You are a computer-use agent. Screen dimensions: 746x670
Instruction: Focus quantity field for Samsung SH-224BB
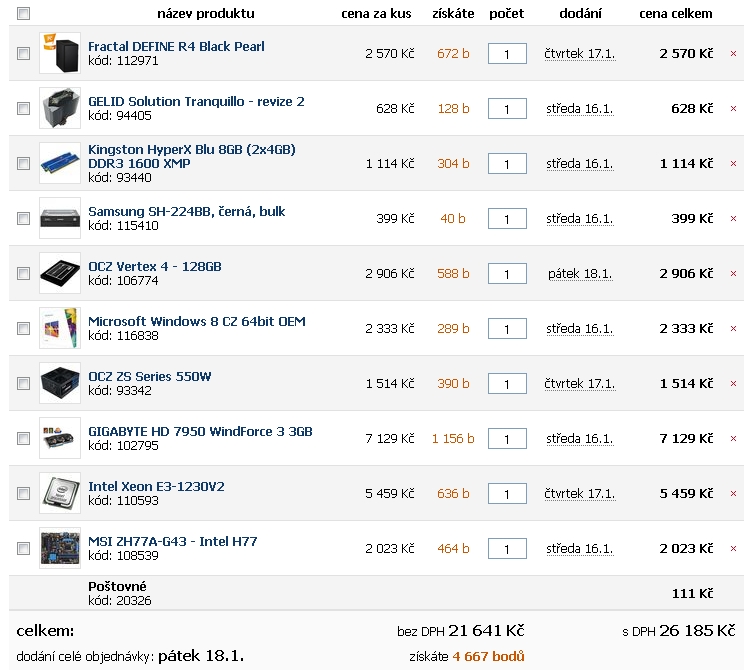(507, 218)
